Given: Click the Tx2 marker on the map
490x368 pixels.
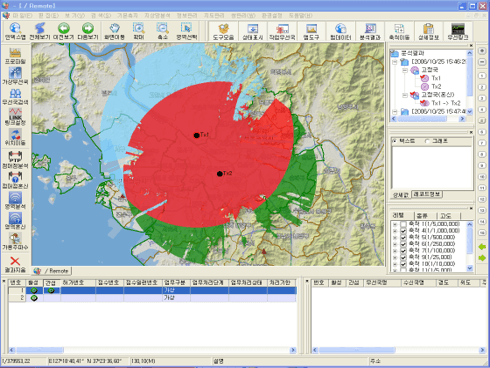Looking at the screenshot, I should 219,174.
